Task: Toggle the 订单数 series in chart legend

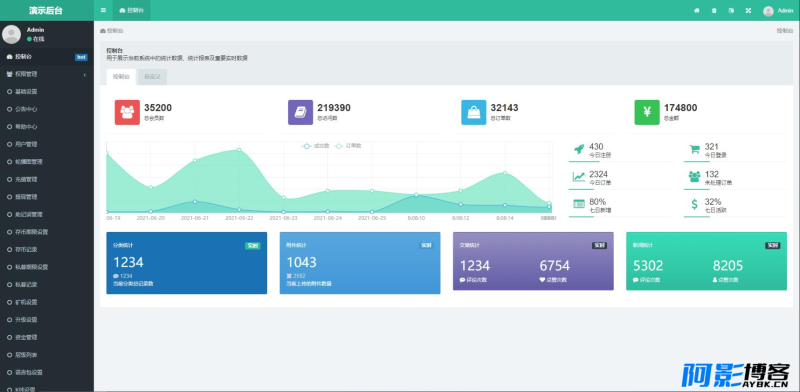Action: click(x=348, y=146)
